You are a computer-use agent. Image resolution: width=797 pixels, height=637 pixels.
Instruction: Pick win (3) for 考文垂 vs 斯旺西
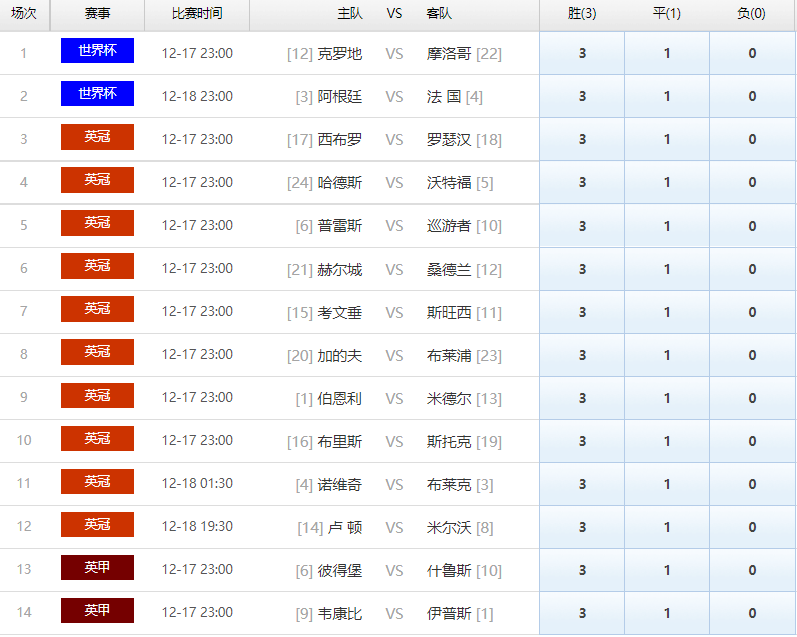(582, 312)
